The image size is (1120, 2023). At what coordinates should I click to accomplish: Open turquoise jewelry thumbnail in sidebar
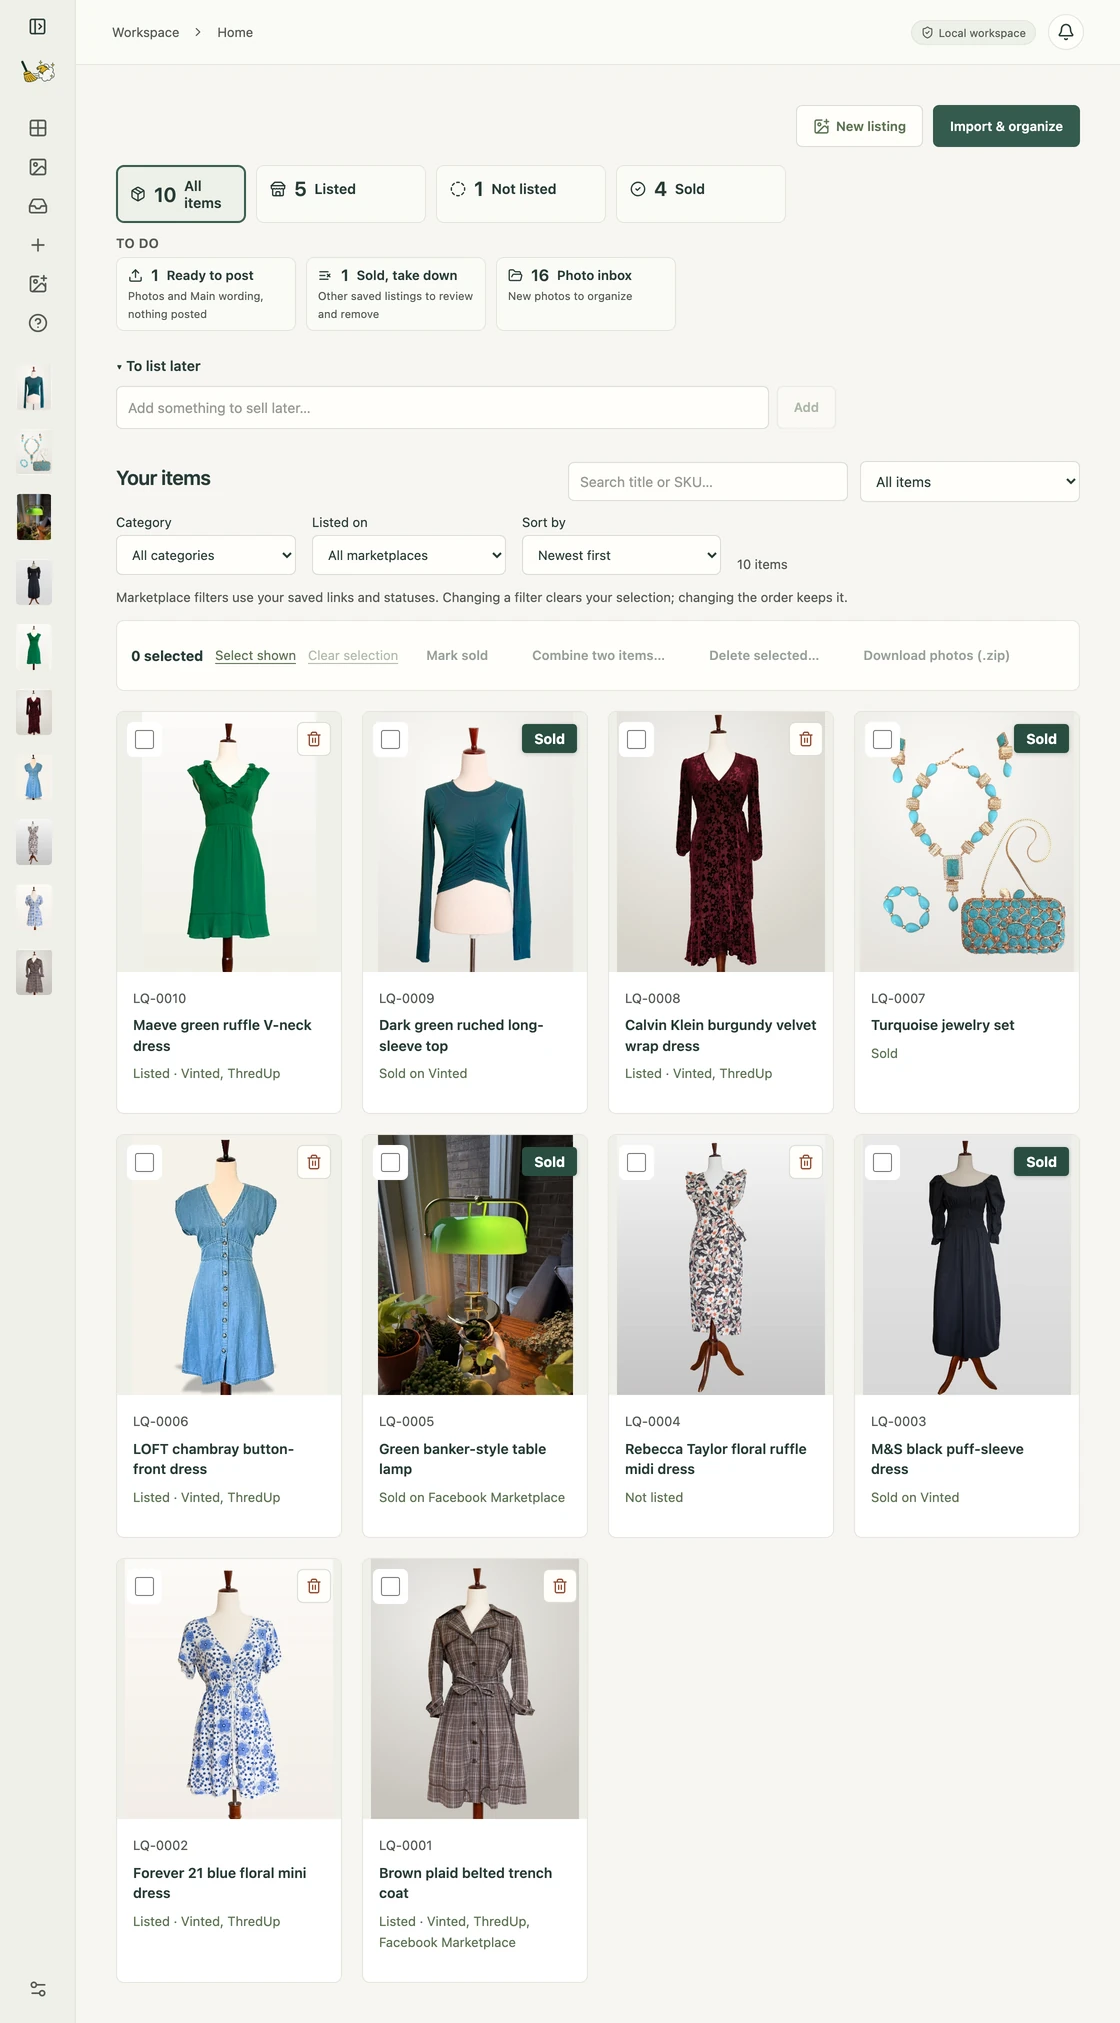tap(34, 452)
